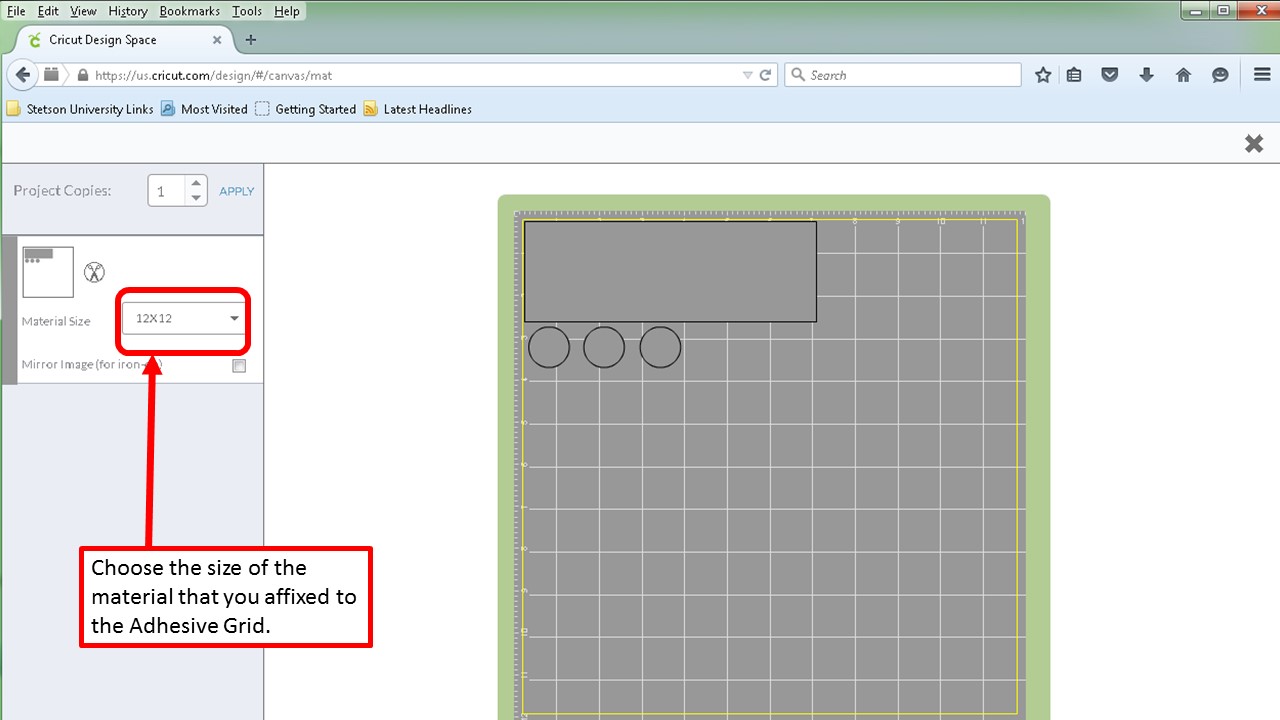This screenshot has width=1280, height=720.
Task: Toggle Mirror Image (for iron-on) checkbox
Action: pyautogui.click(x=239, y=366)
